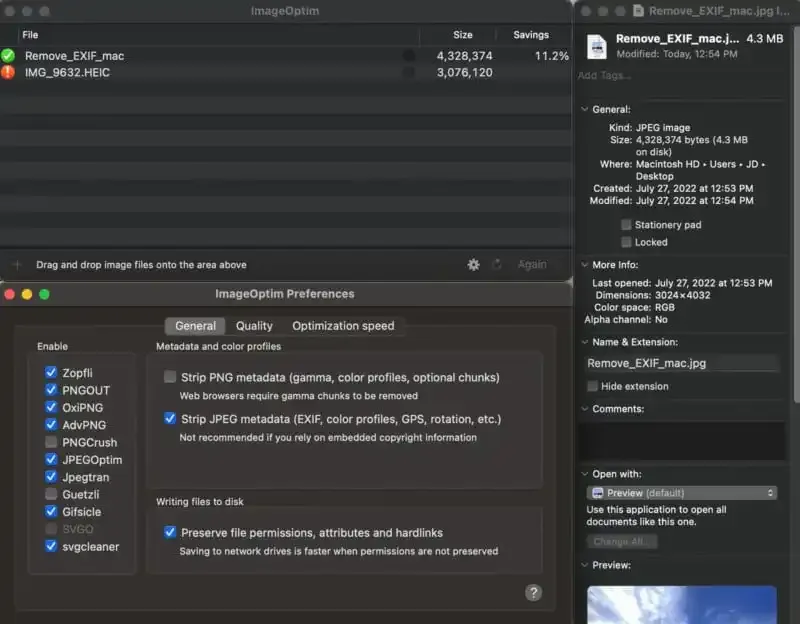800x624 pixels.
Task: Click the refresh icon to re-optimize files
Action: tap(497, 264)
